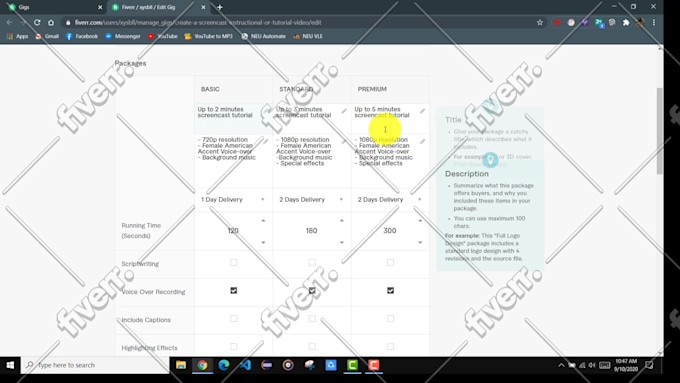Open the red Camtasia recorder taskbar icon
This screenshot has height=383, width=680.
374,365
